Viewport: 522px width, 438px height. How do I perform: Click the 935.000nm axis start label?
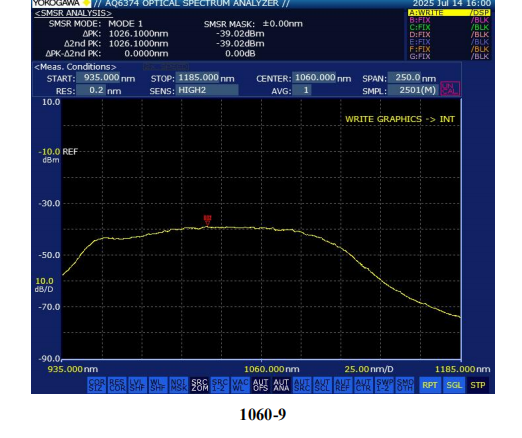[73, 369]
